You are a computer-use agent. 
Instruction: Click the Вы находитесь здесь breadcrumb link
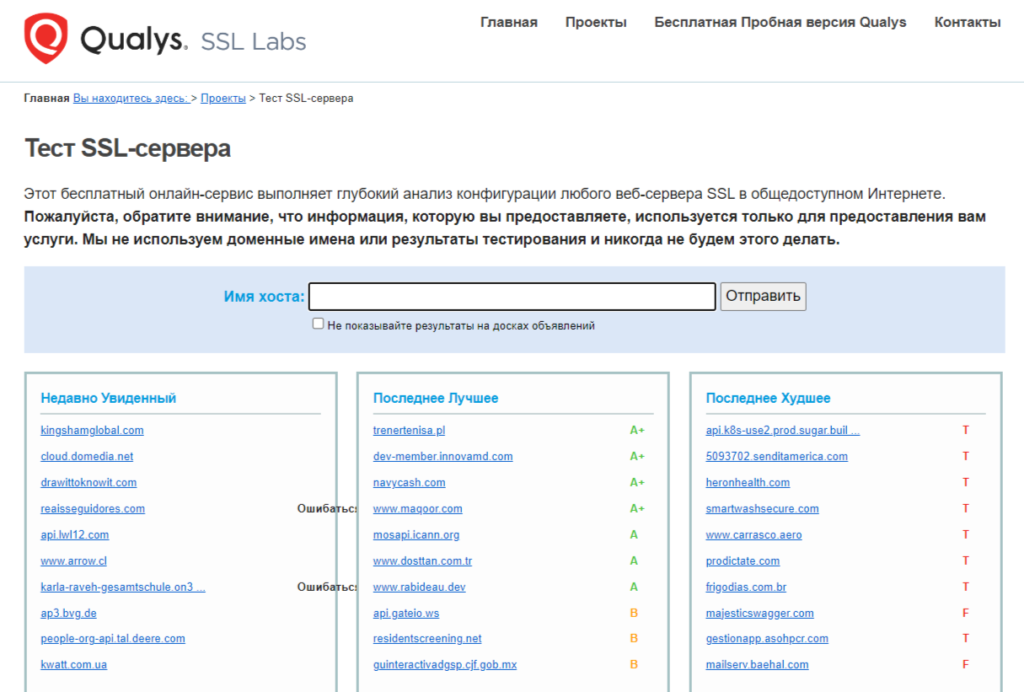[x=130, y=98]
